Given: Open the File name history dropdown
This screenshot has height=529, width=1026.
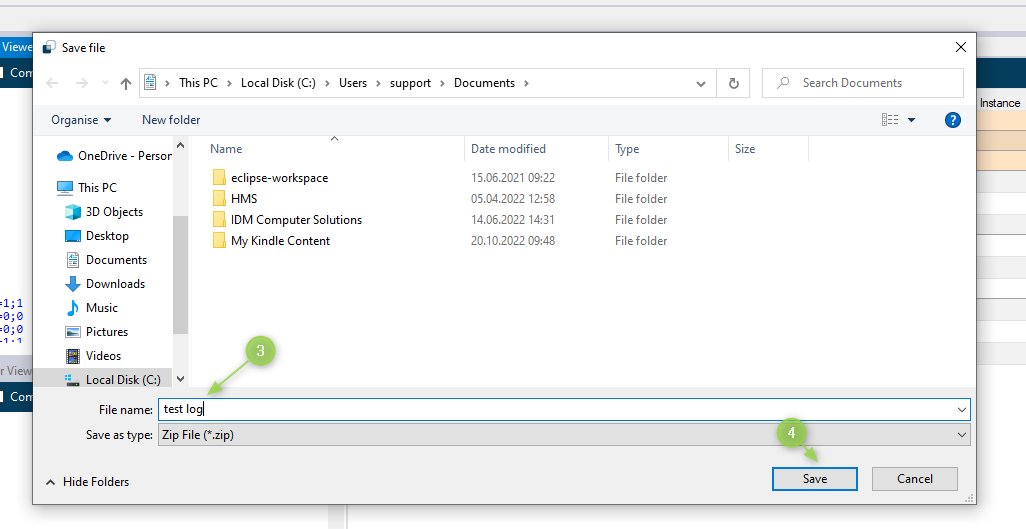Looking at the screenshot, I should [962, 409].
